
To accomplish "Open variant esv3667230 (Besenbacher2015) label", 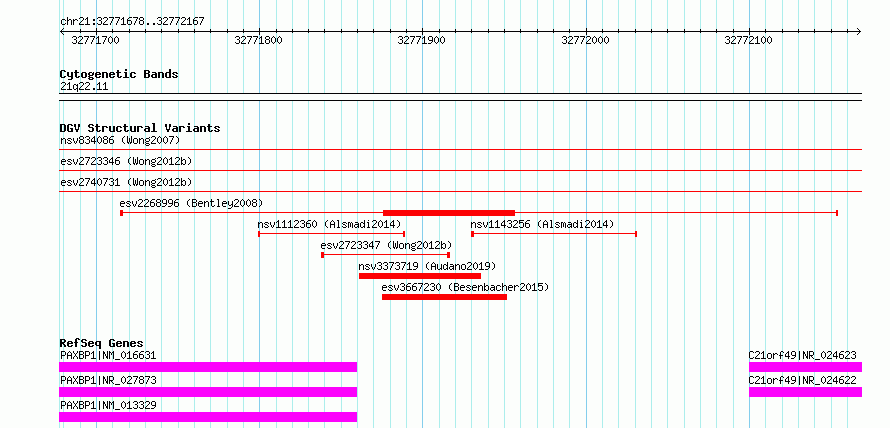I will coord(465,287).
